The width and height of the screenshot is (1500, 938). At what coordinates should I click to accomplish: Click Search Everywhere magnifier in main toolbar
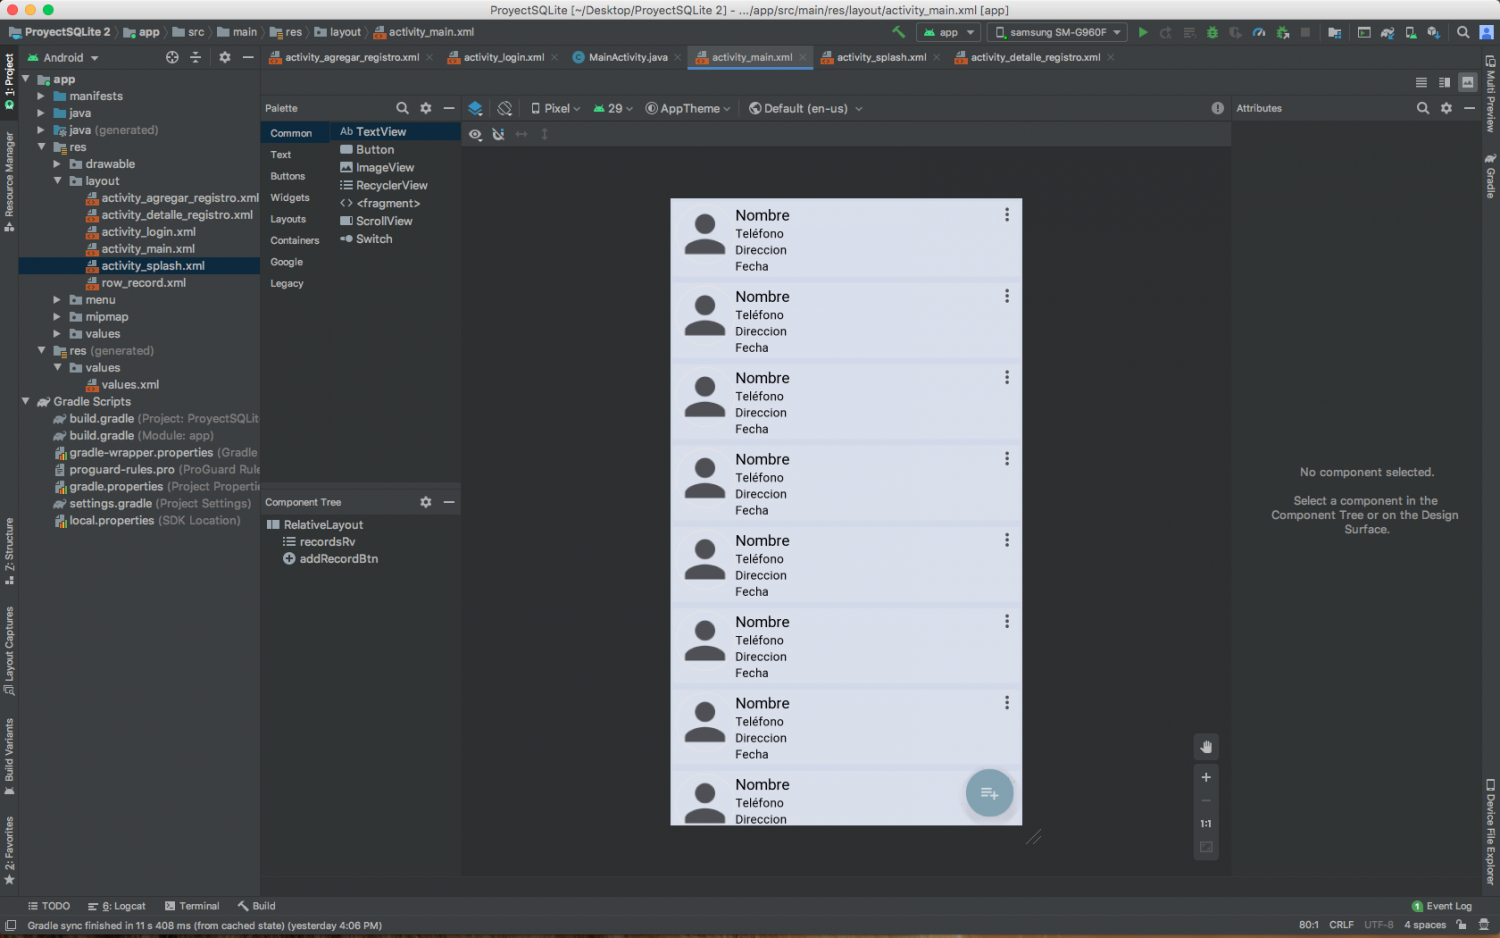[1463, 32]
